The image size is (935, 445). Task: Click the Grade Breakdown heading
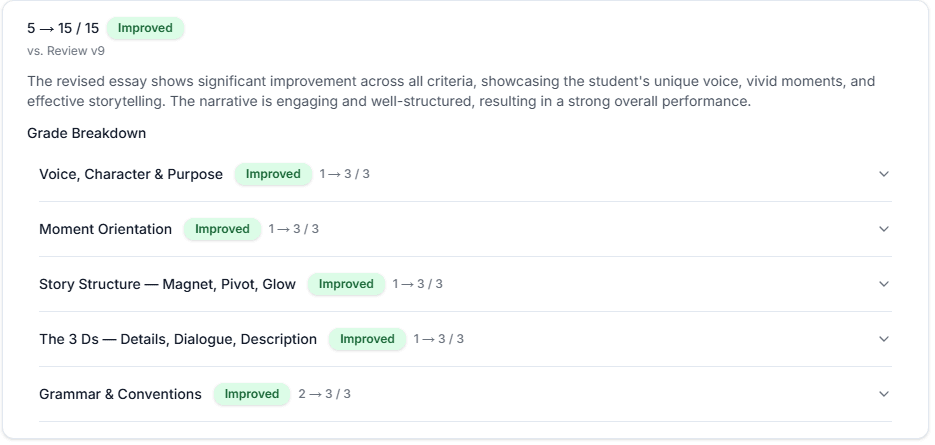click(x=86, y=133)
